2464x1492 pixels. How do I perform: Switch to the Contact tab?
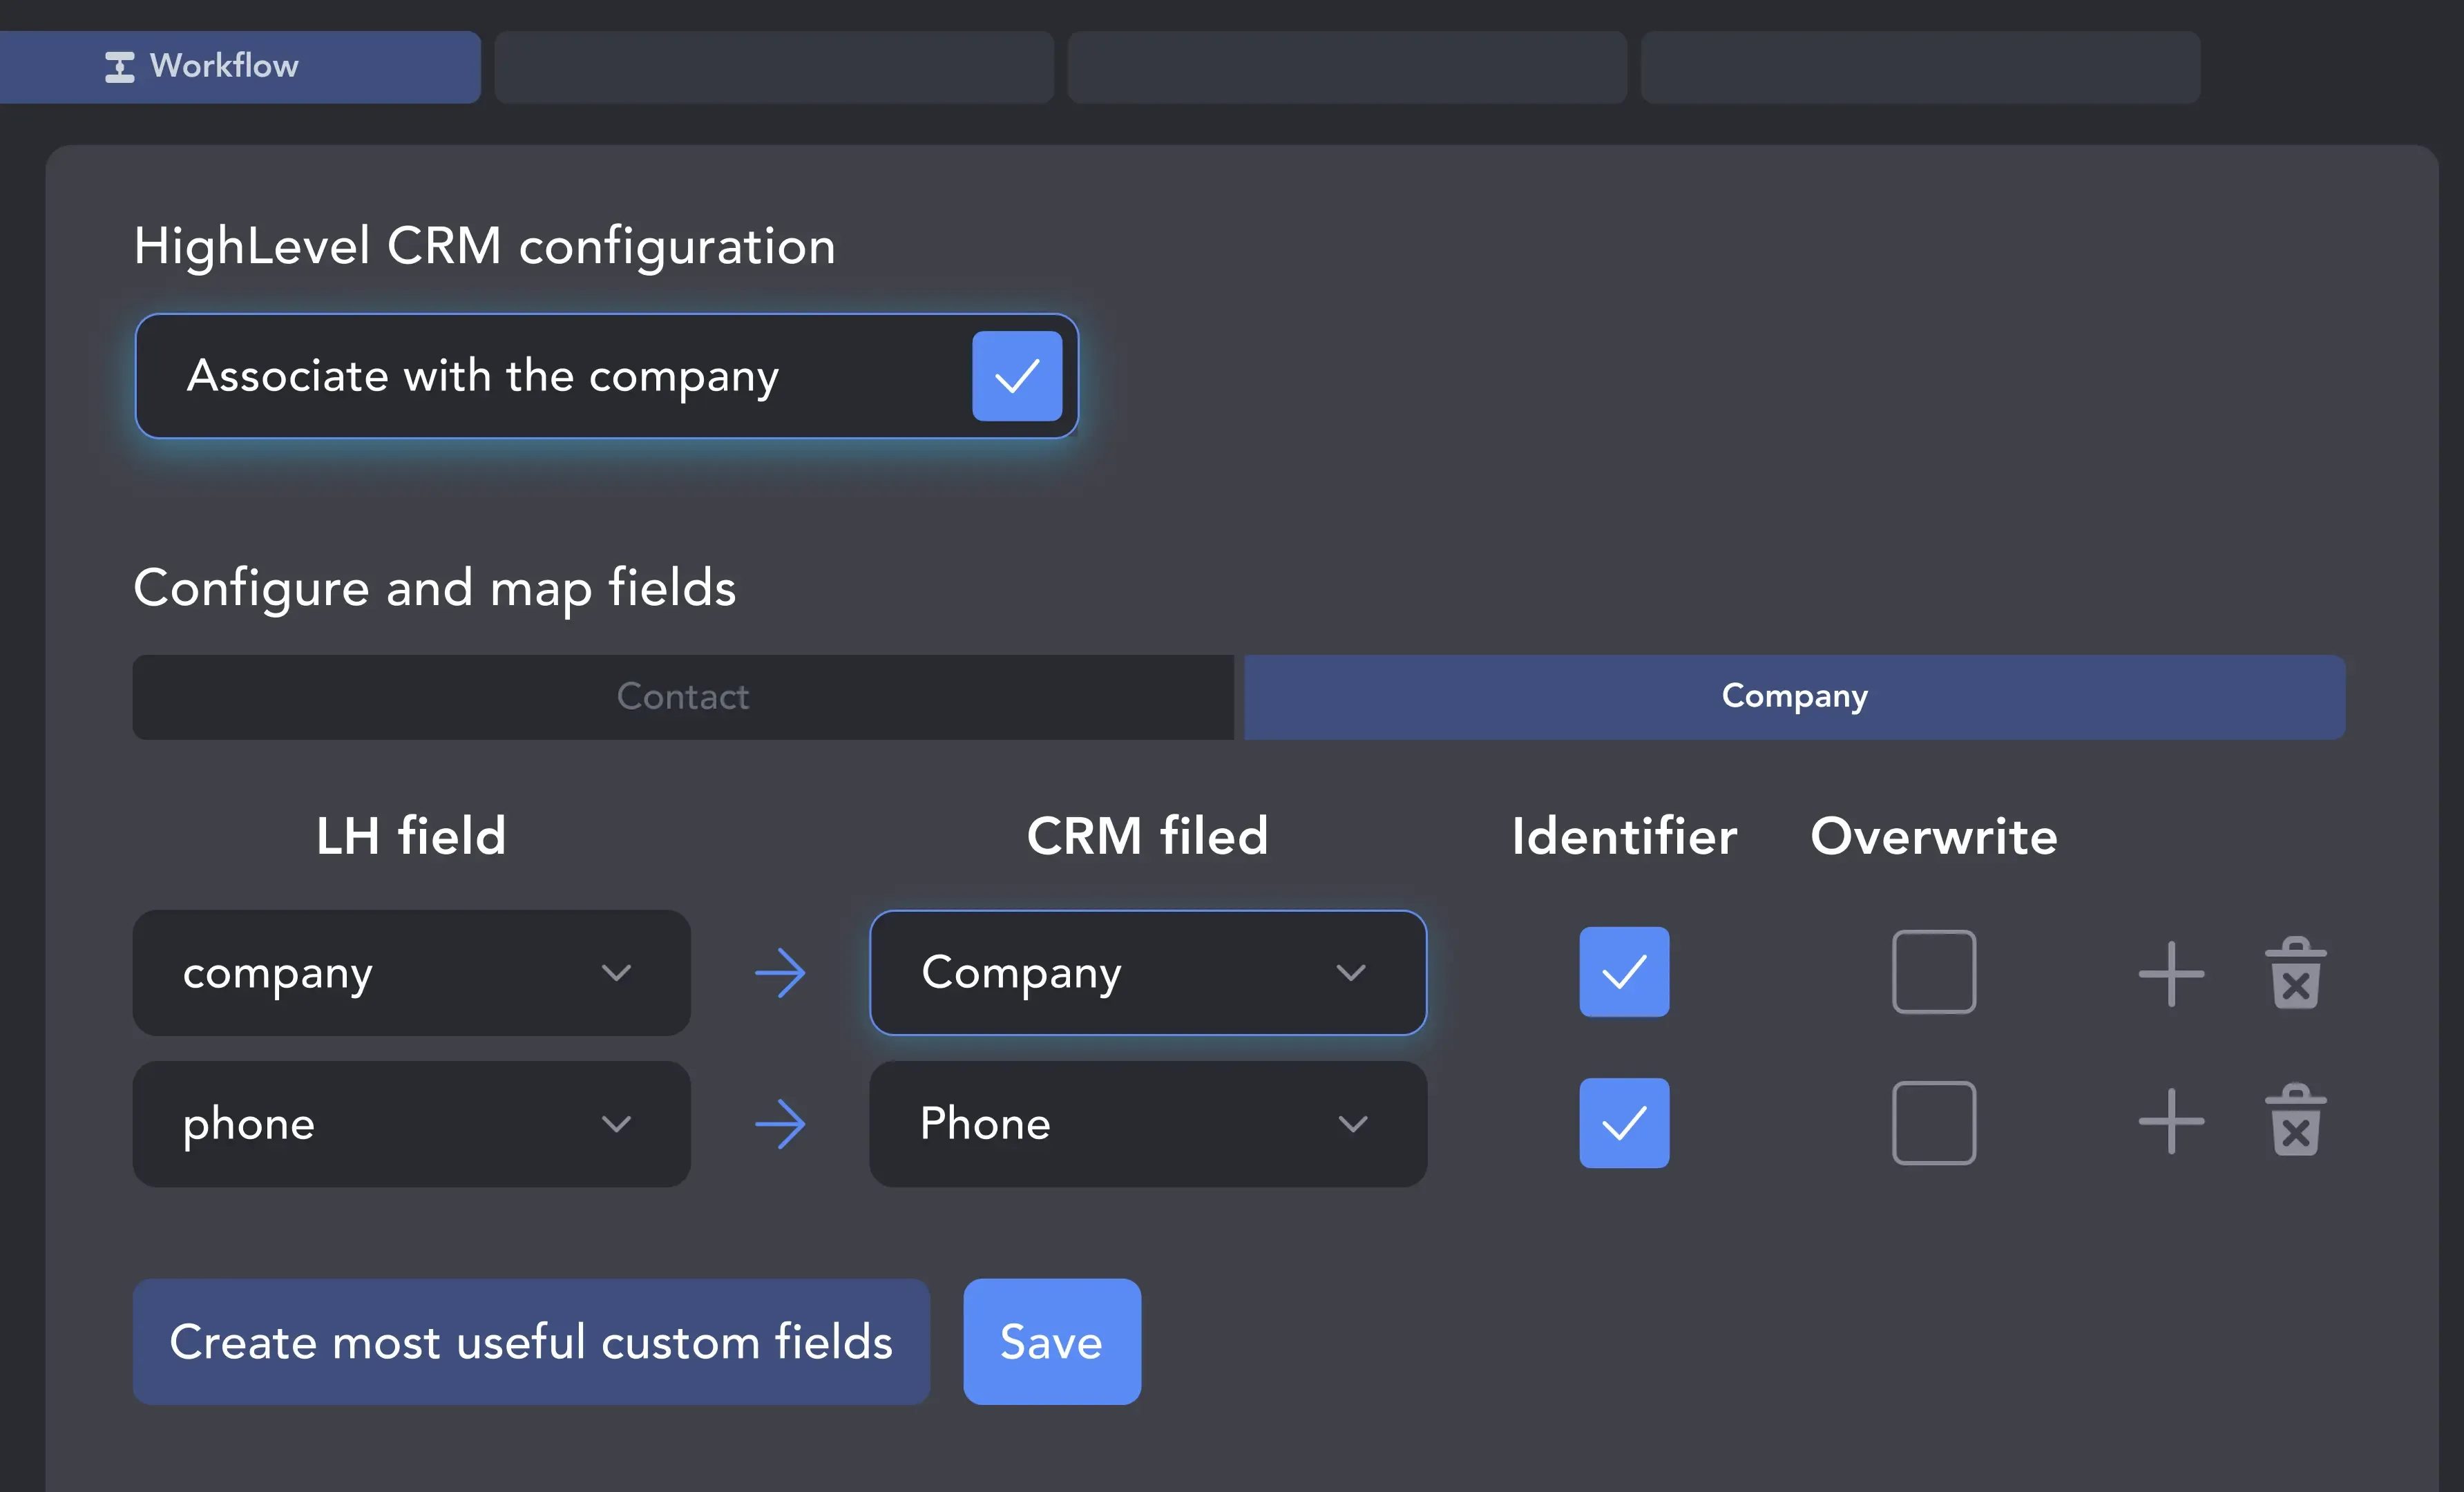683,696
